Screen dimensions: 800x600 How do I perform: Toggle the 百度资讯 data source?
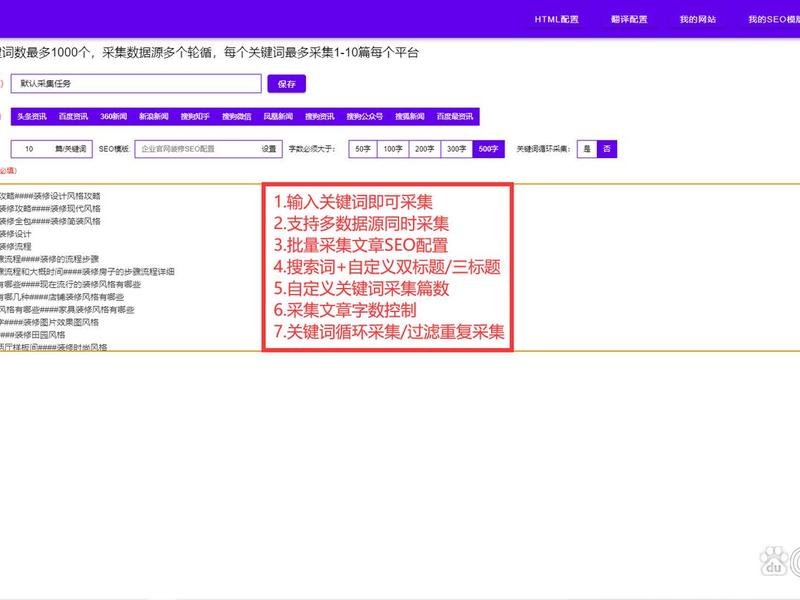coord(73,116)
